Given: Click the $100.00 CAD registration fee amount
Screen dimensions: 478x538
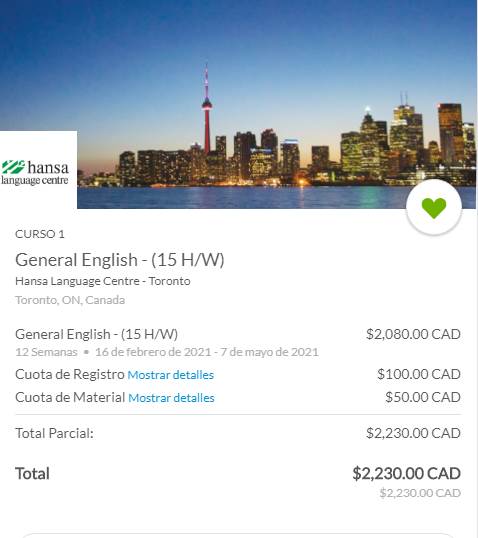Looking at the screenshot, I should (419, 374).
